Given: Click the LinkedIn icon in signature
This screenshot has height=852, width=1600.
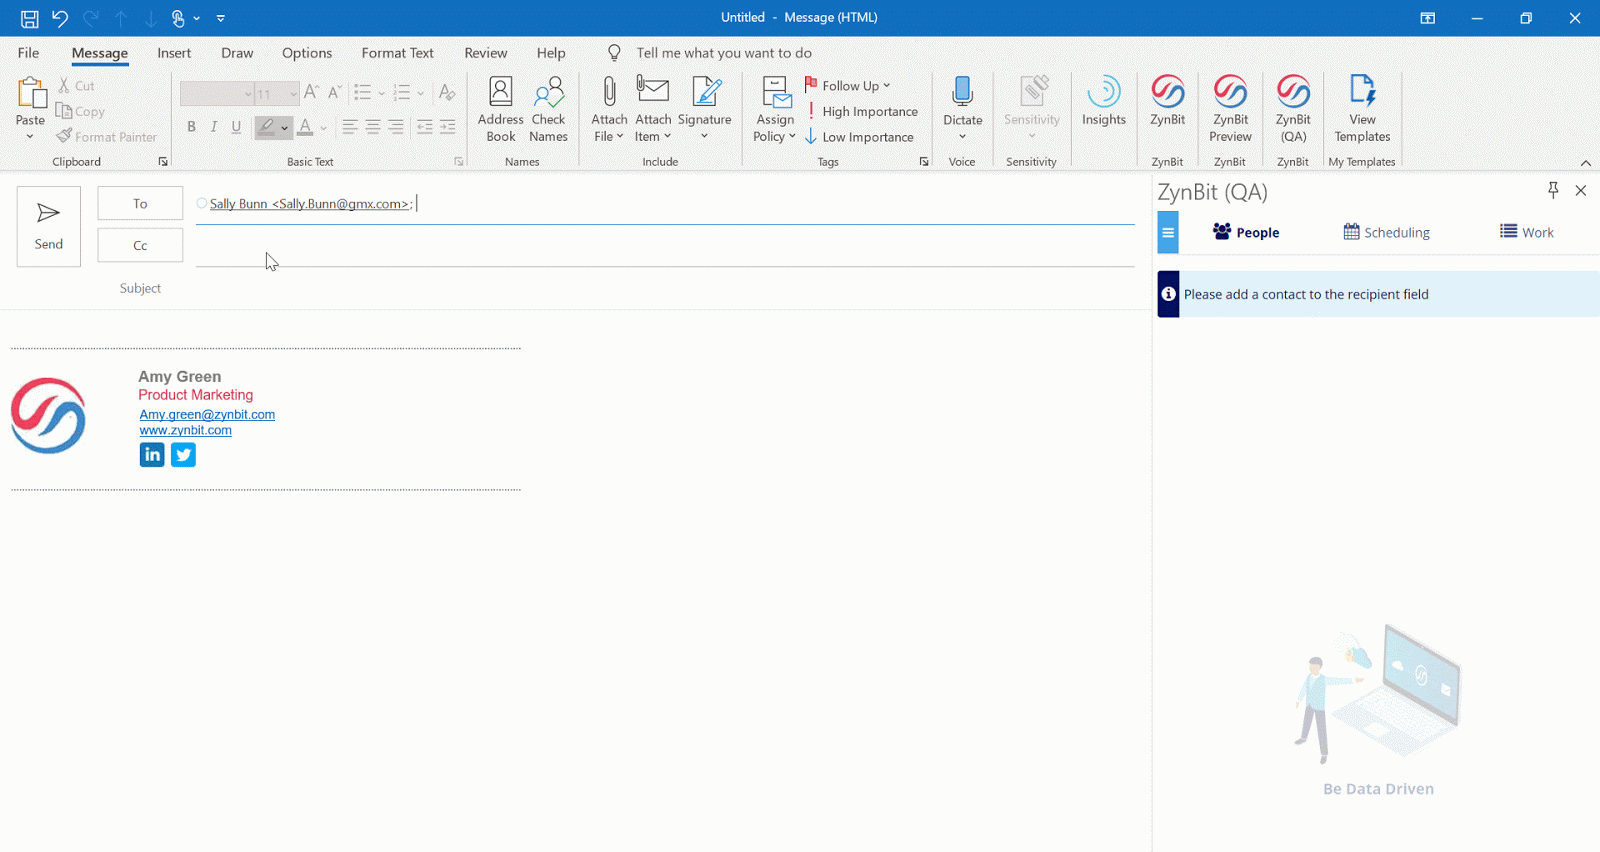Looking at the screenshot, I should click(152, 455).
